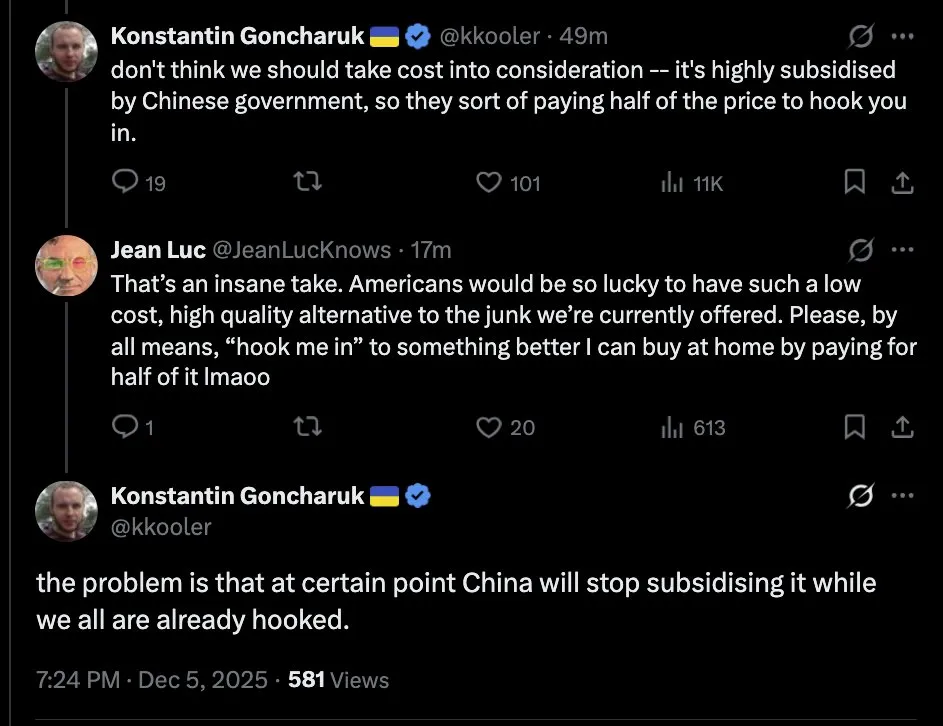Open more options on the main tweet
The height and width of the screenshot is (726, 943).
click(x=902, y=495)
